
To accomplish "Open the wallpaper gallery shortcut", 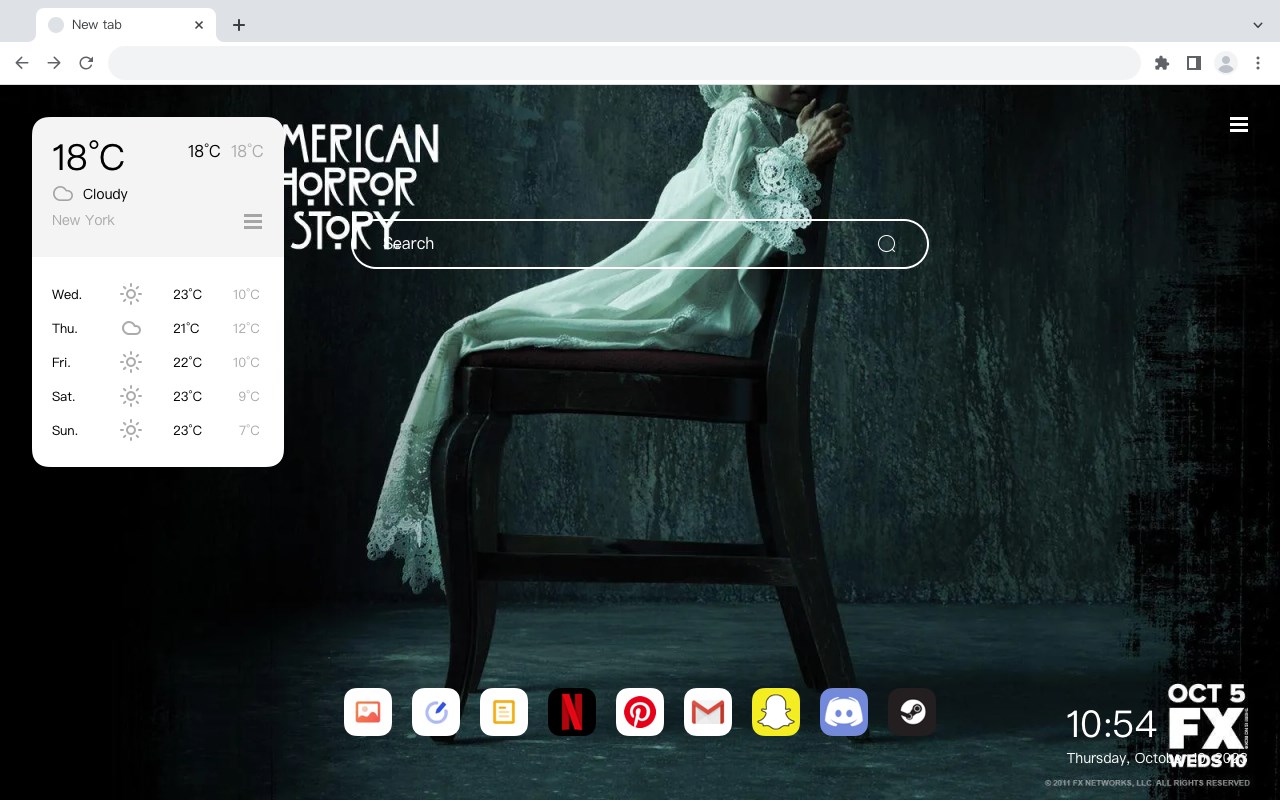I will click(x=368, y=712).
